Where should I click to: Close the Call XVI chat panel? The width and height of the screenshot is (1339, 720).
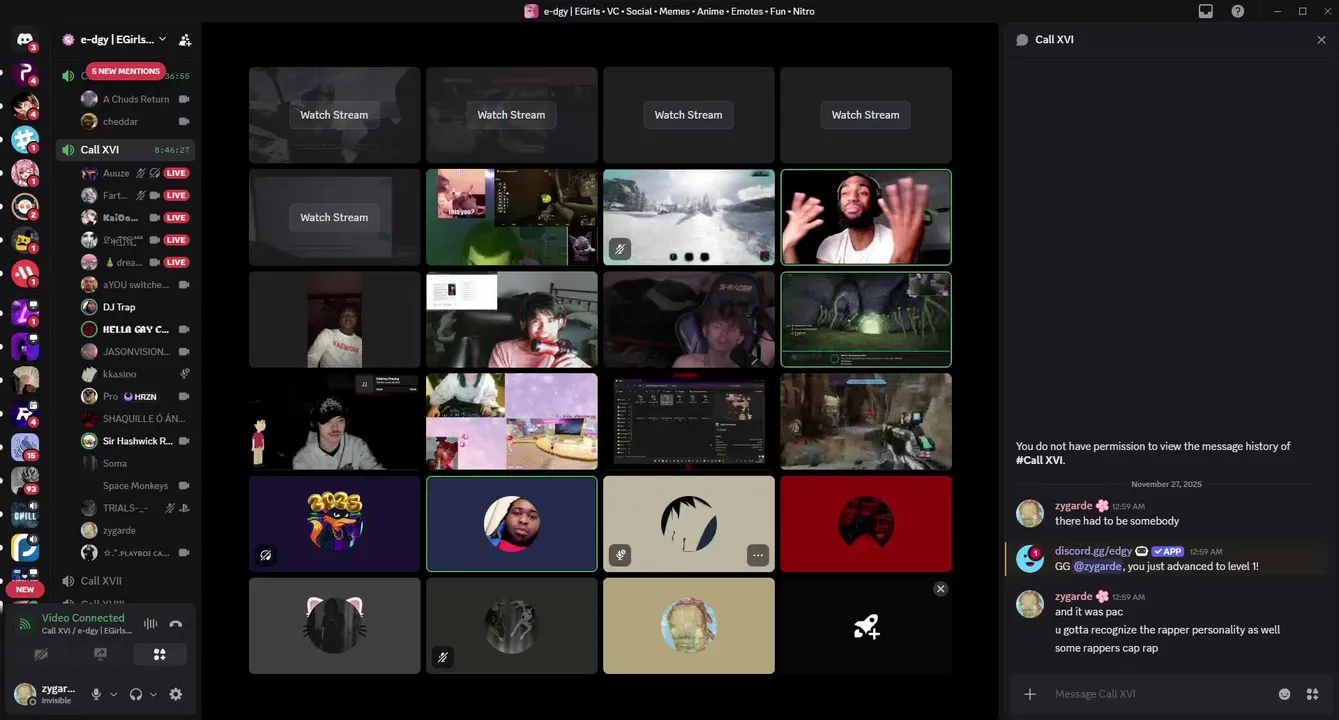(x=1321, y=40)
